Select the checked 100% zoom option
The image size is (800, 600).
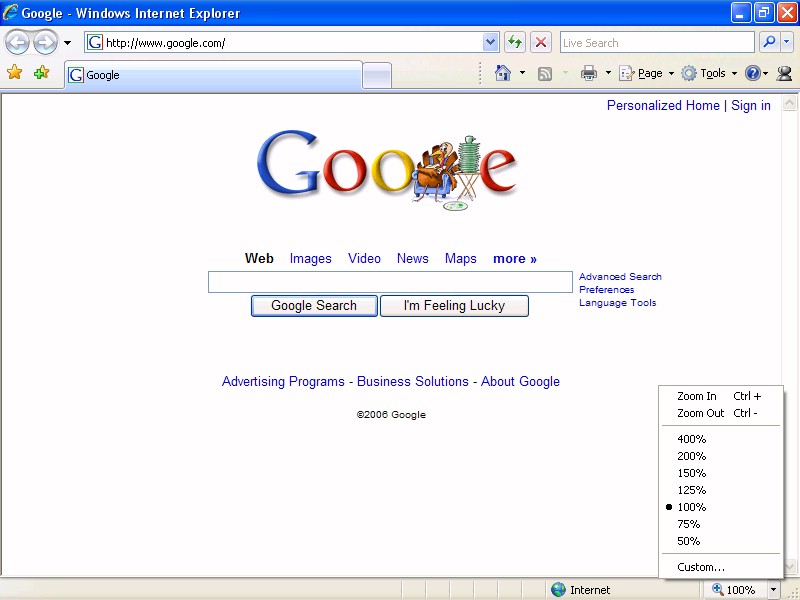click(x=721, y=507)
